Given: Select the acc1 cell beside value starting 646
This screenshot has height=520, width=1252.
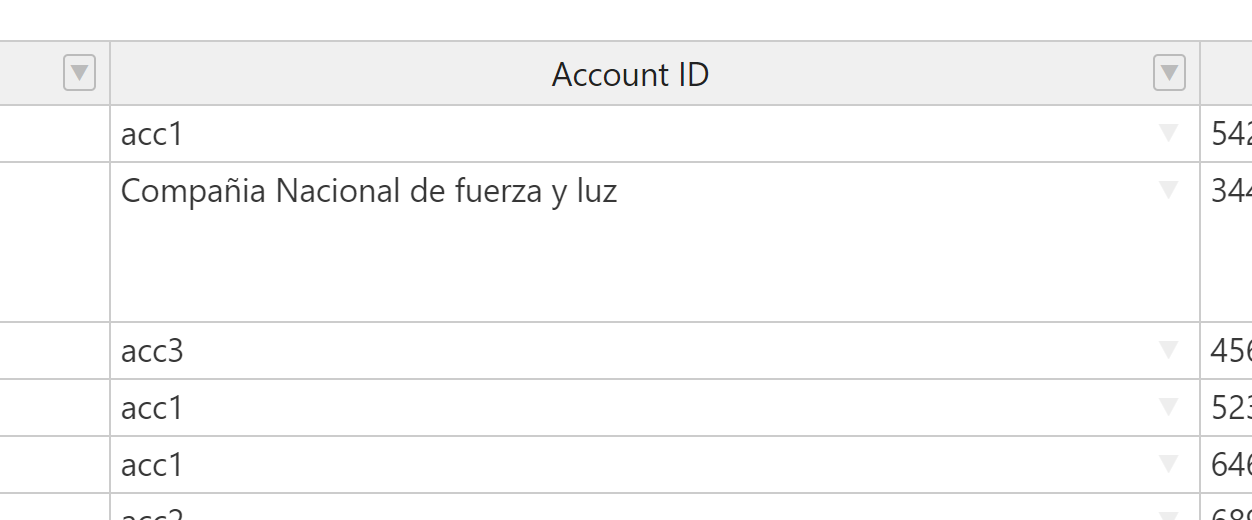Looking at the screenshot, I should (655, 465).
